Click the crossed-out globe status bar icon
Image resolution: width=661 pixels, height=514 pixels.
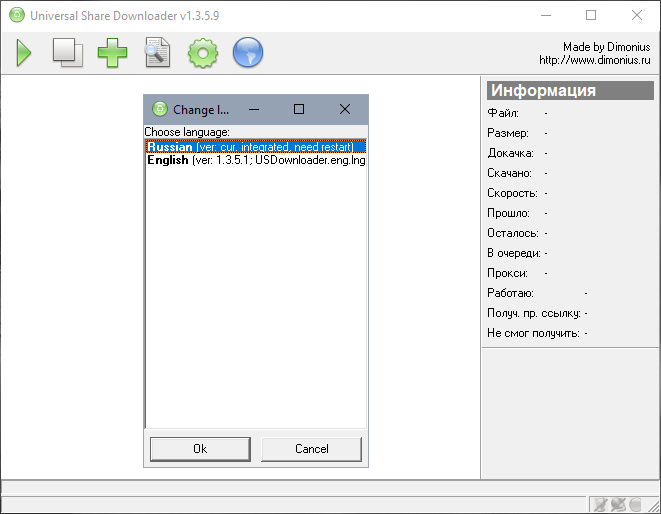(x=618, y=504)
